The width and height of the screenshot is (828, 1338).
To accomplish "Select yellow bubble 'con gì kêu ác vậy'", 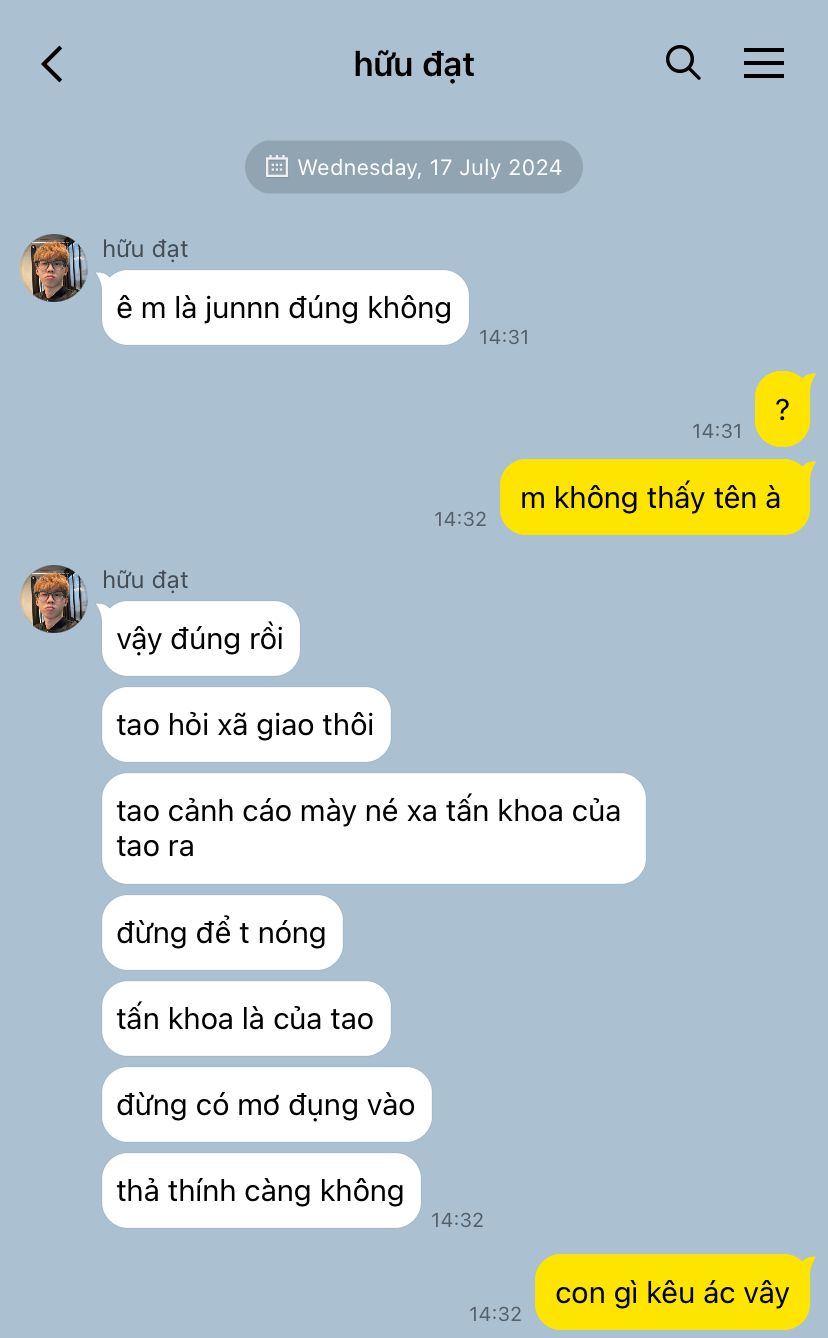I will [x=672, y=1292].
